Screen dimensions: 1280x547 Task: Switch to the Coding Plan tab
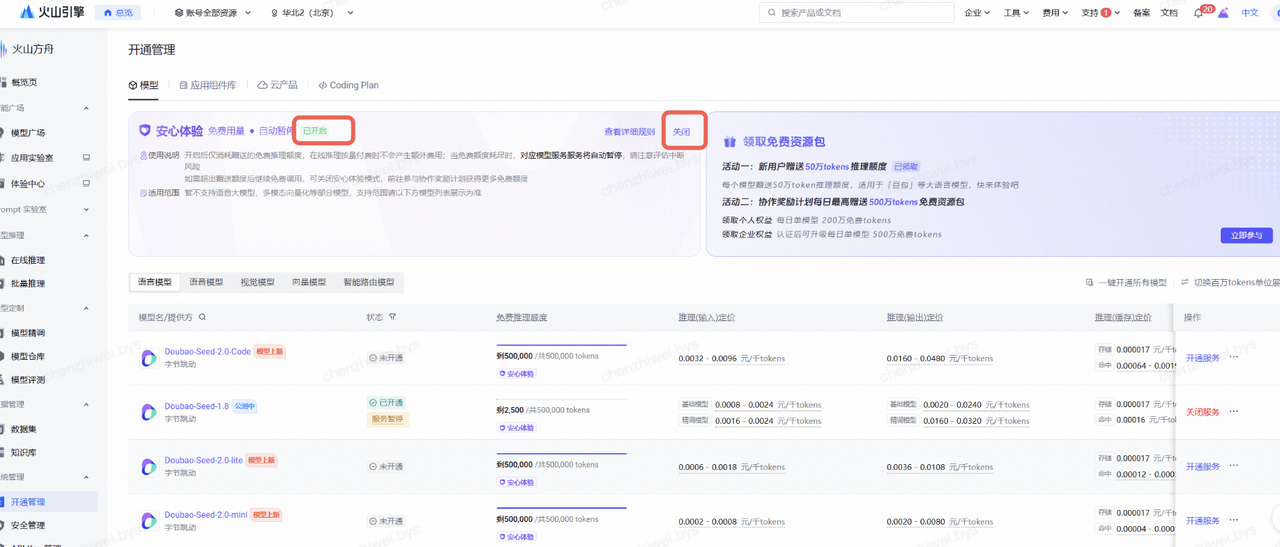tap(348, 86)
